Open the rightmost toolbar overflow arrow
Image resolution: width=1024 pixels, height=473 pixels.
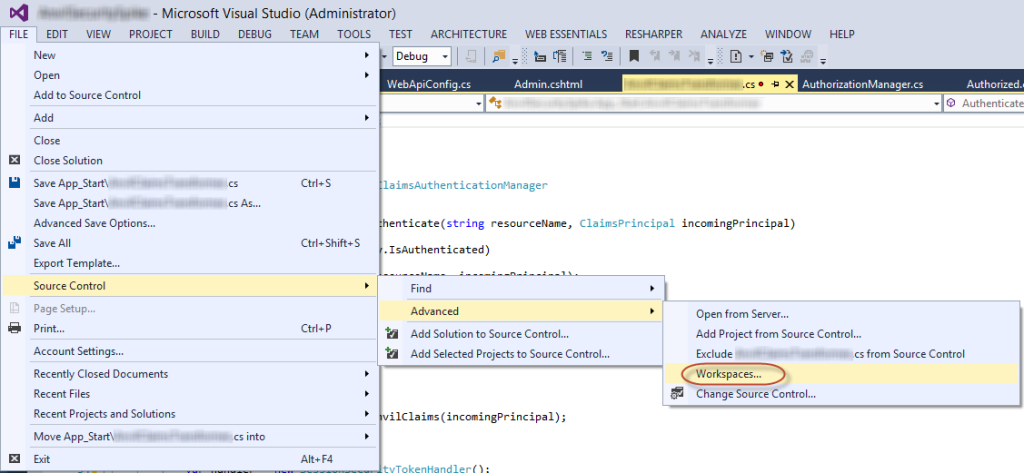point(823,61)
